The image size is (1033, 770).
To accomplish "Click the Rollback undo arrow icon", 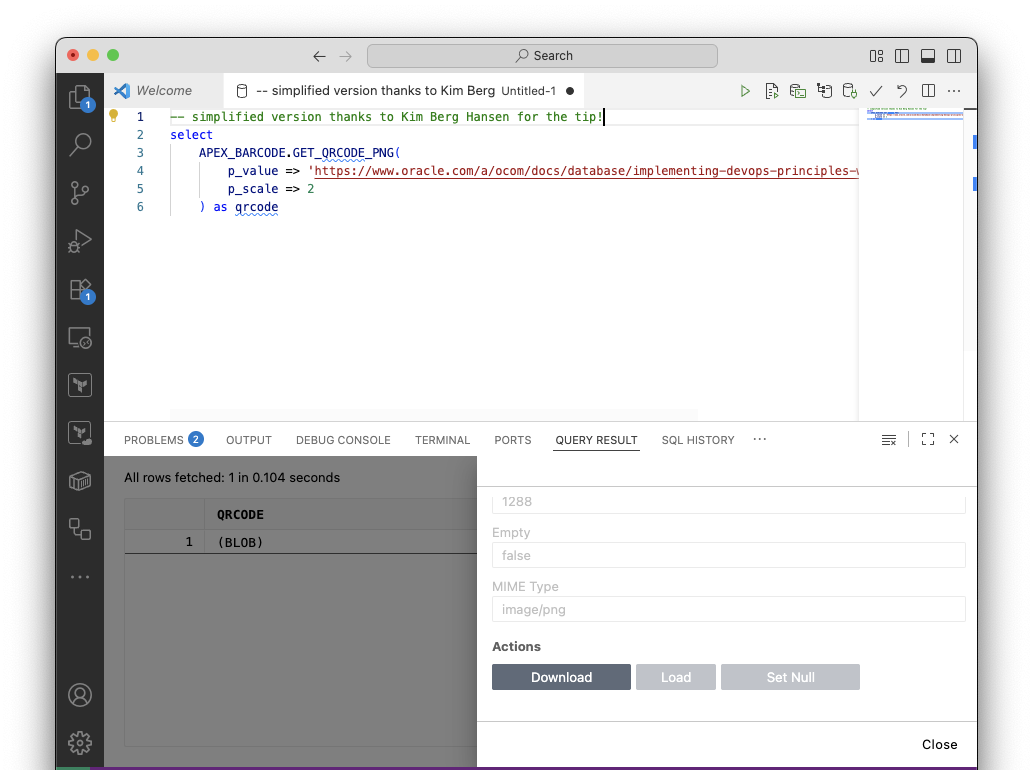I will (902, 91).
